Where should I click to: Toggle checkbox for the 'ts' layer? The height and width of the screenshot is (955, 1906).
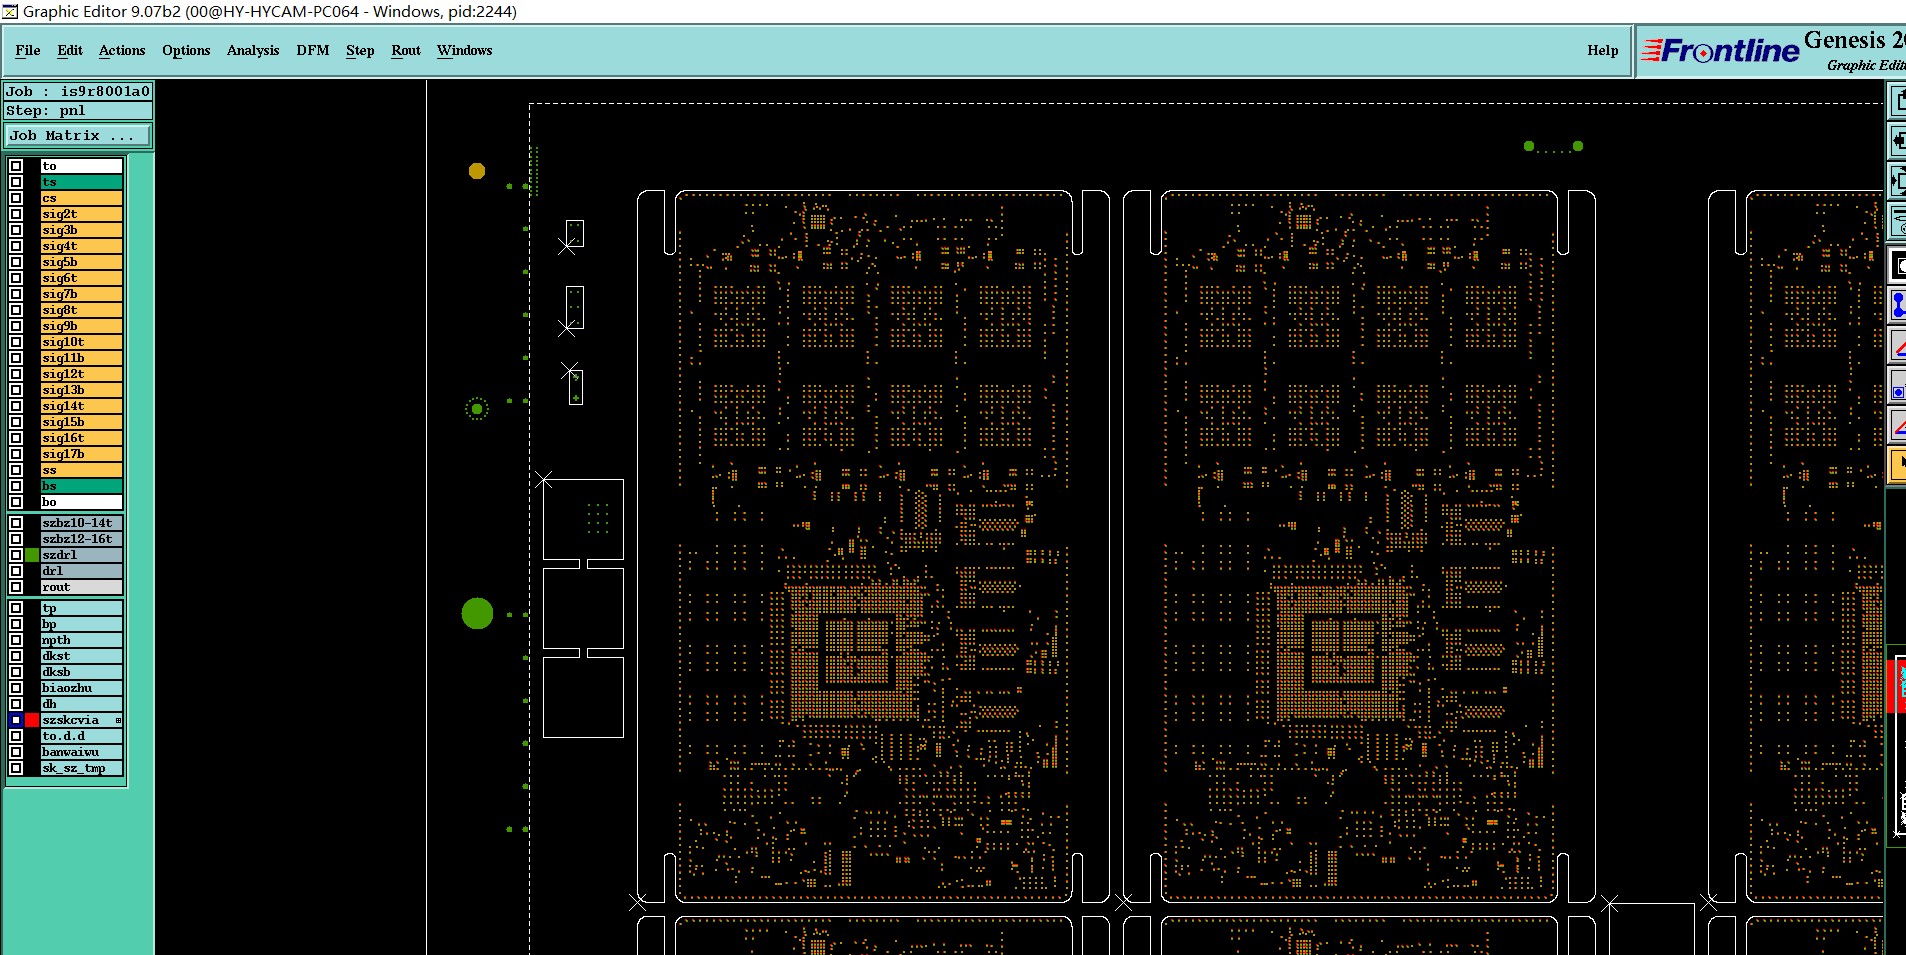tap(16, 182)
